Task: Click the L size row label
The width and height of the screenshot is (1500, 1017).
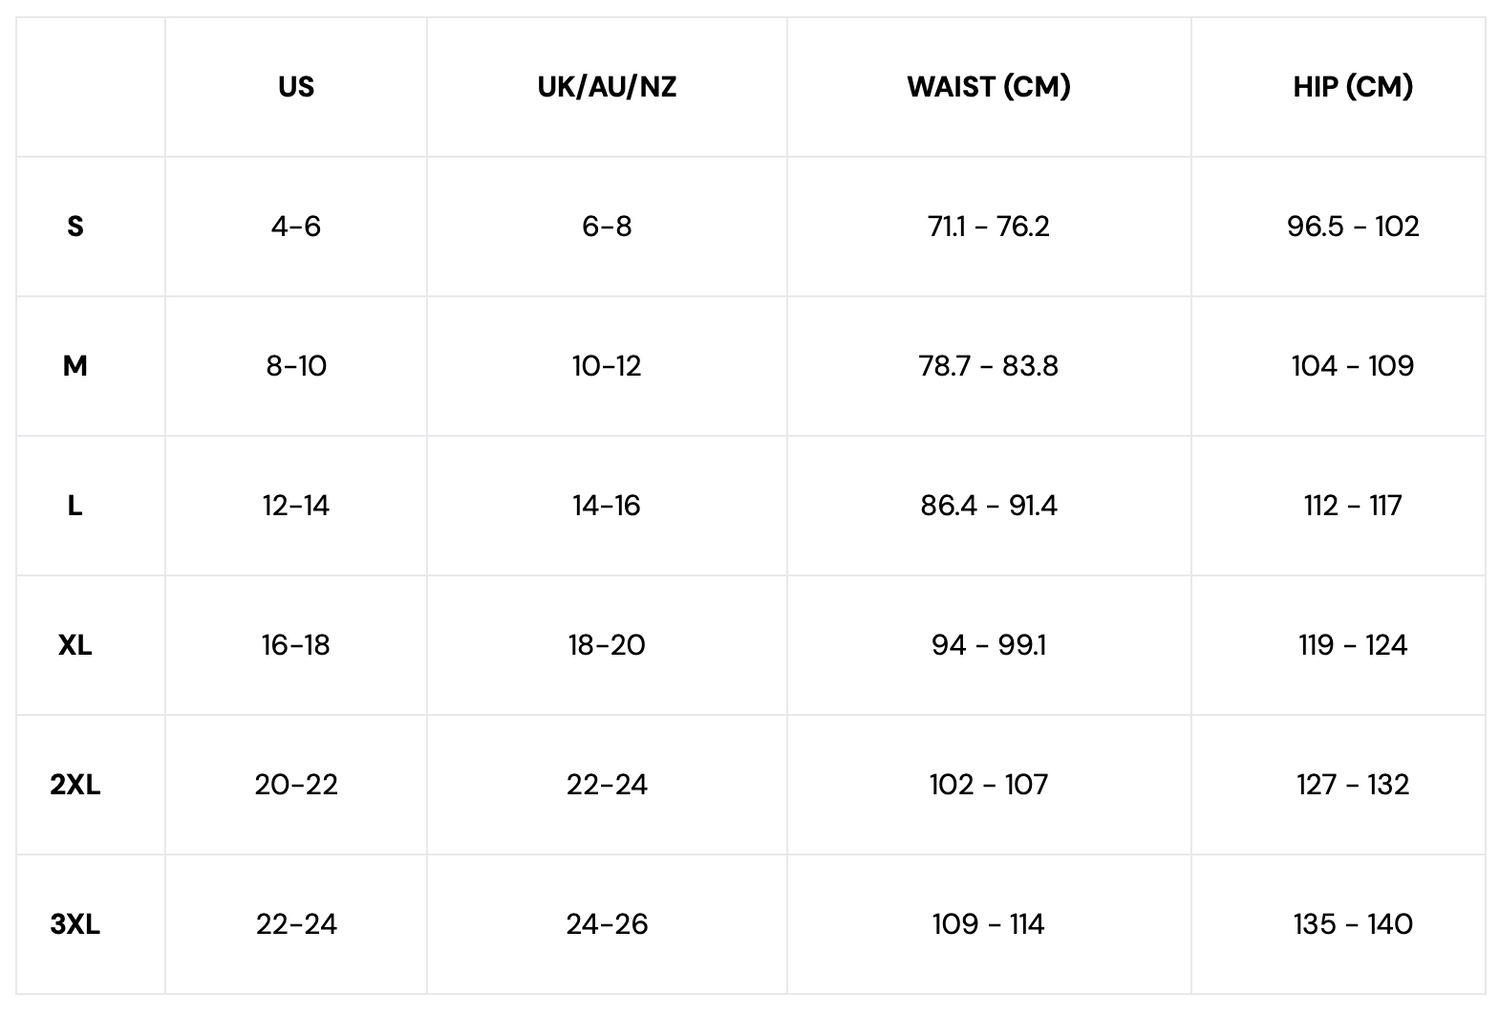Action: click(x=75, y=506)
